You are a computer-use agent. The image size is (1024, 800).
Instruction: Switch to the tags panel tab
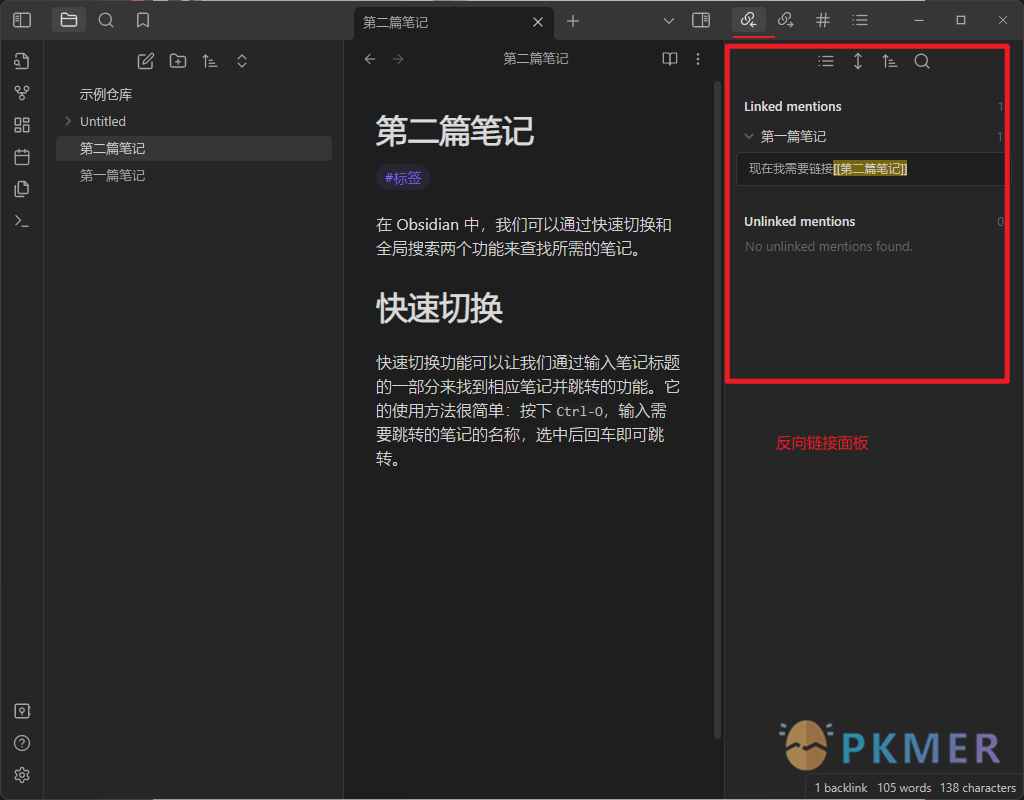[823, 20]
